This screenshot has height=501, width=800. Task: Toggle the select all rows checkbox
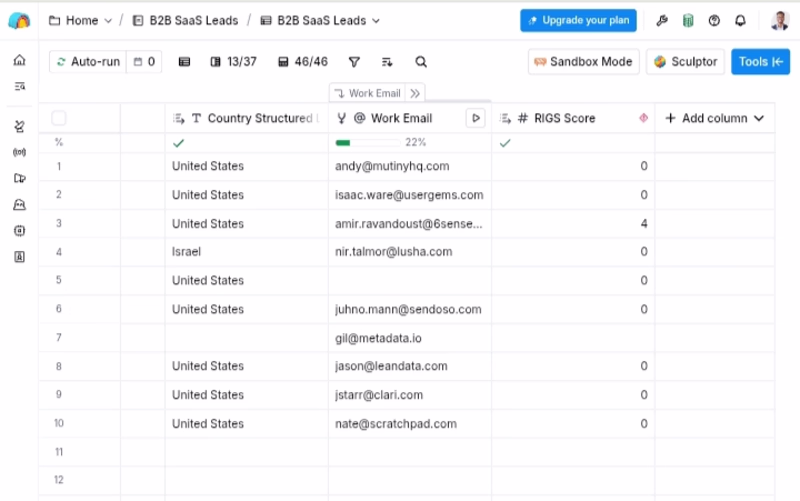point(59,118)
